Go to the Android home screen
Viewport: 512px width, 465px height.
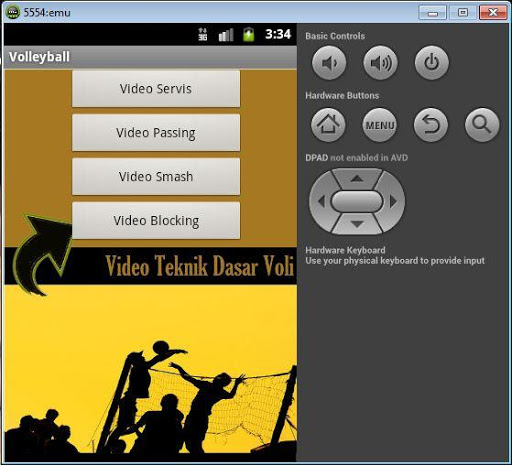[x=328, y=125]
